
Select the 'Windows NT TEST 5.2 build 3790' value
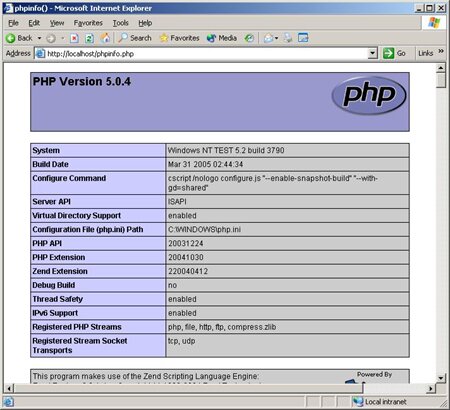click(x=226, y=150)
